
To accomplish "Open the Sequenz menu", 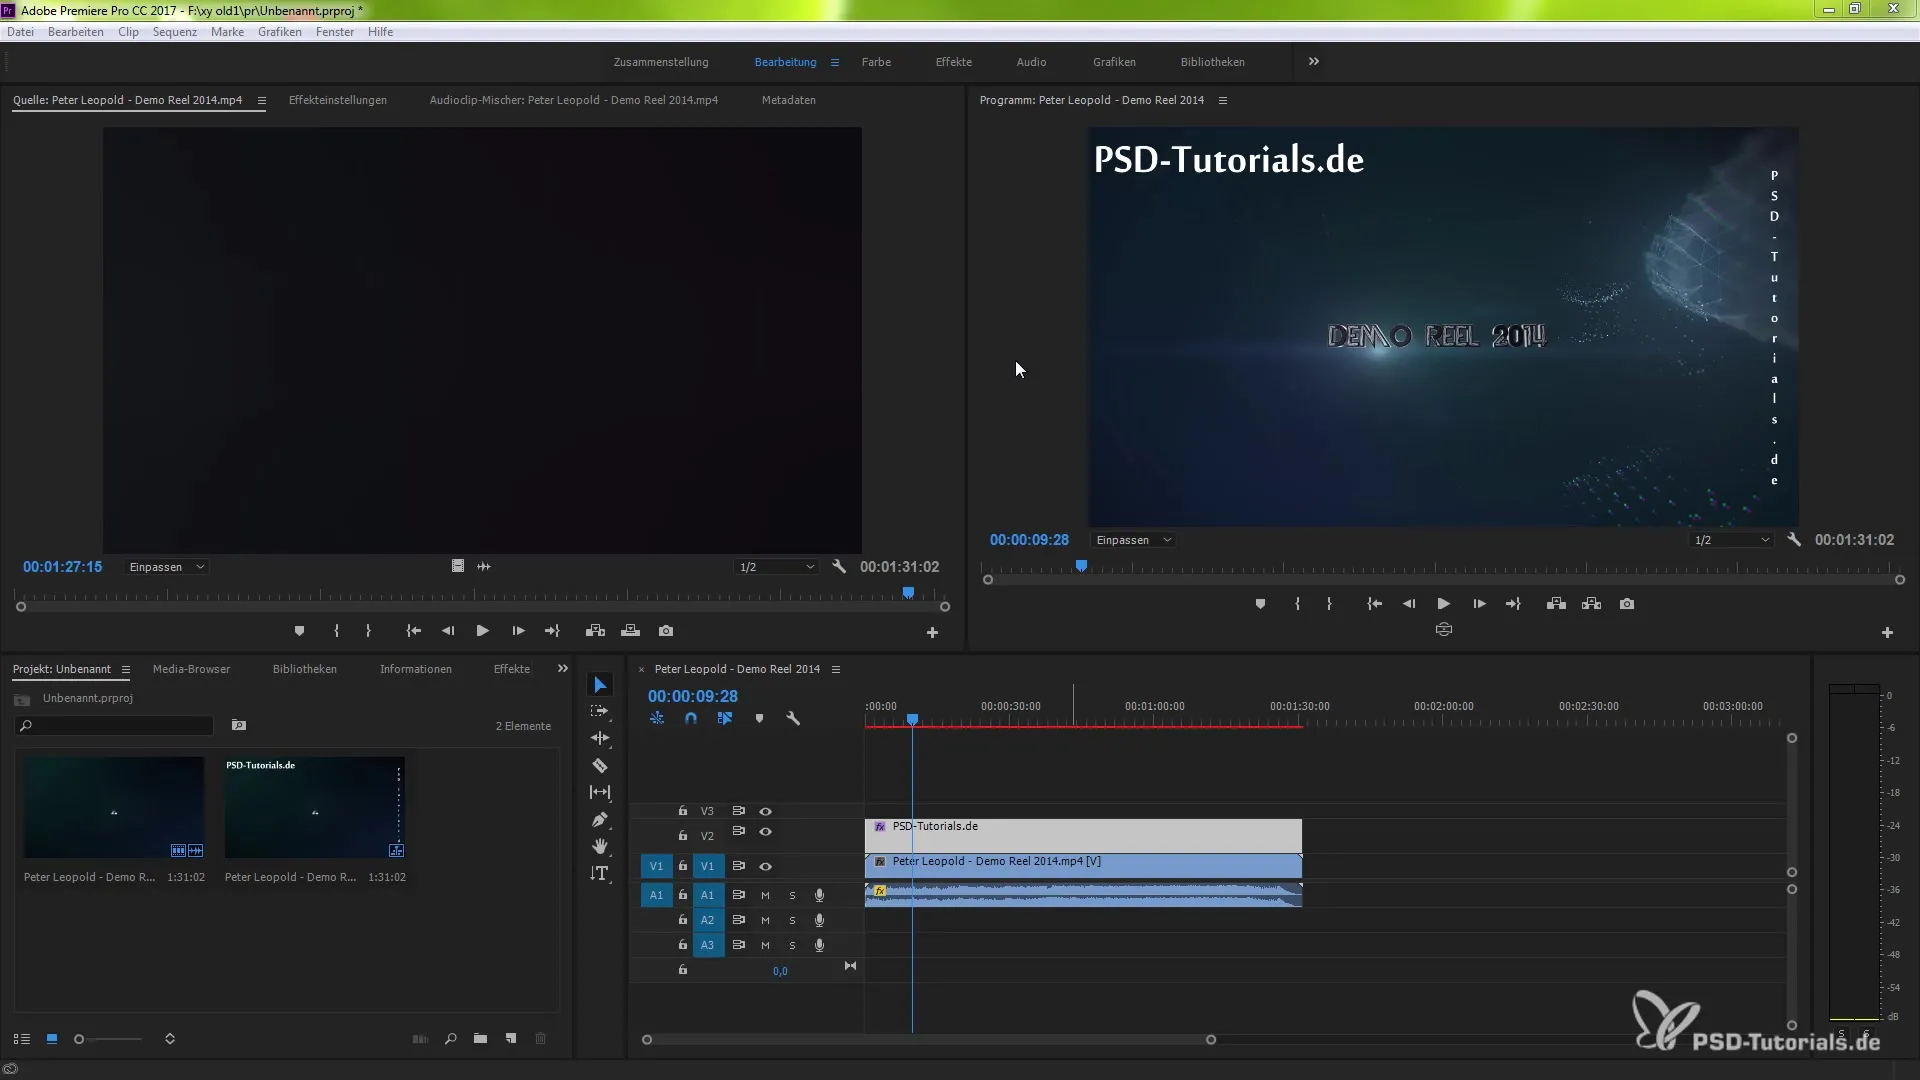I will 175,32.
